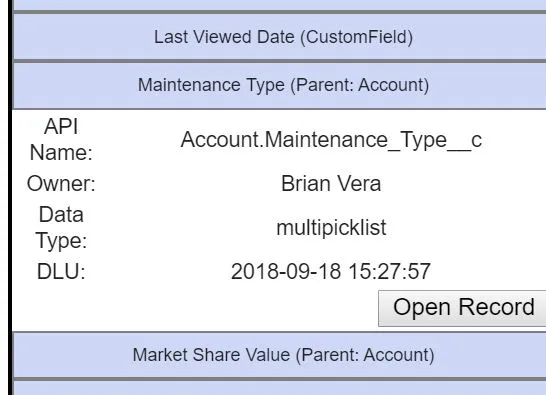Click the API Name: label
Screen dimensions: 546x395
pos(61,140)
